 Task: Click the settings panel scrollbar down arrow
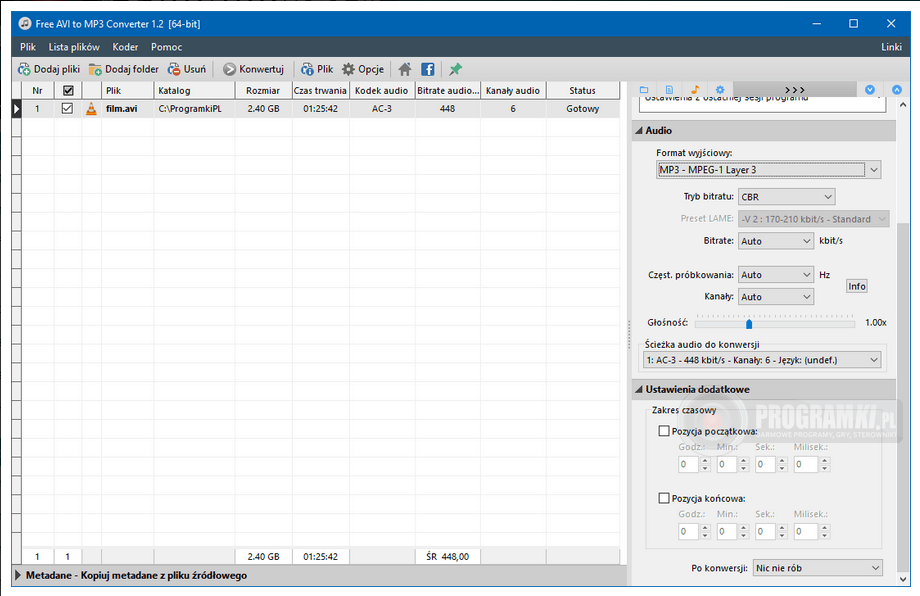(x=903, y=579)
